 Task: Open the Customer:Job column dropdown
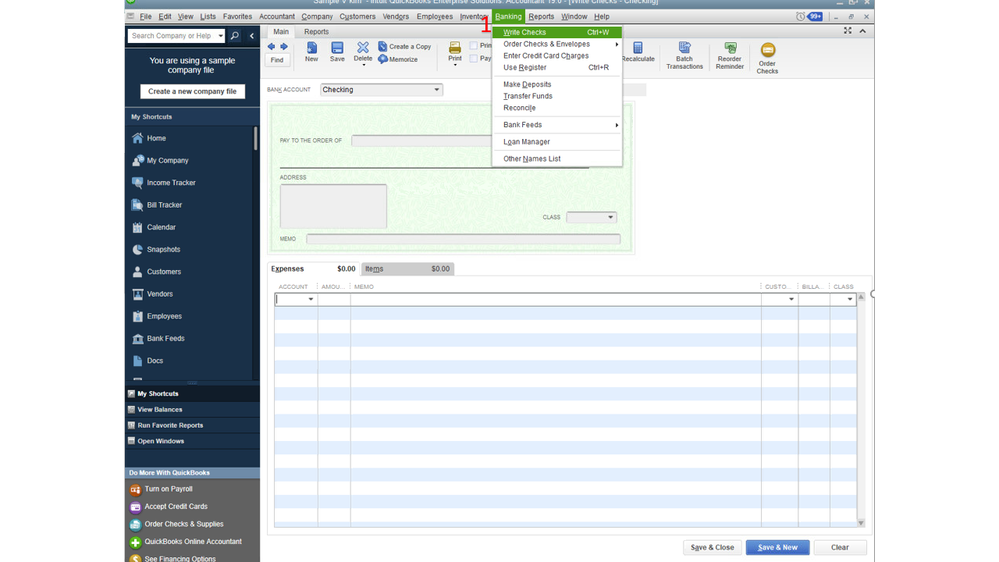coord(791,299)
